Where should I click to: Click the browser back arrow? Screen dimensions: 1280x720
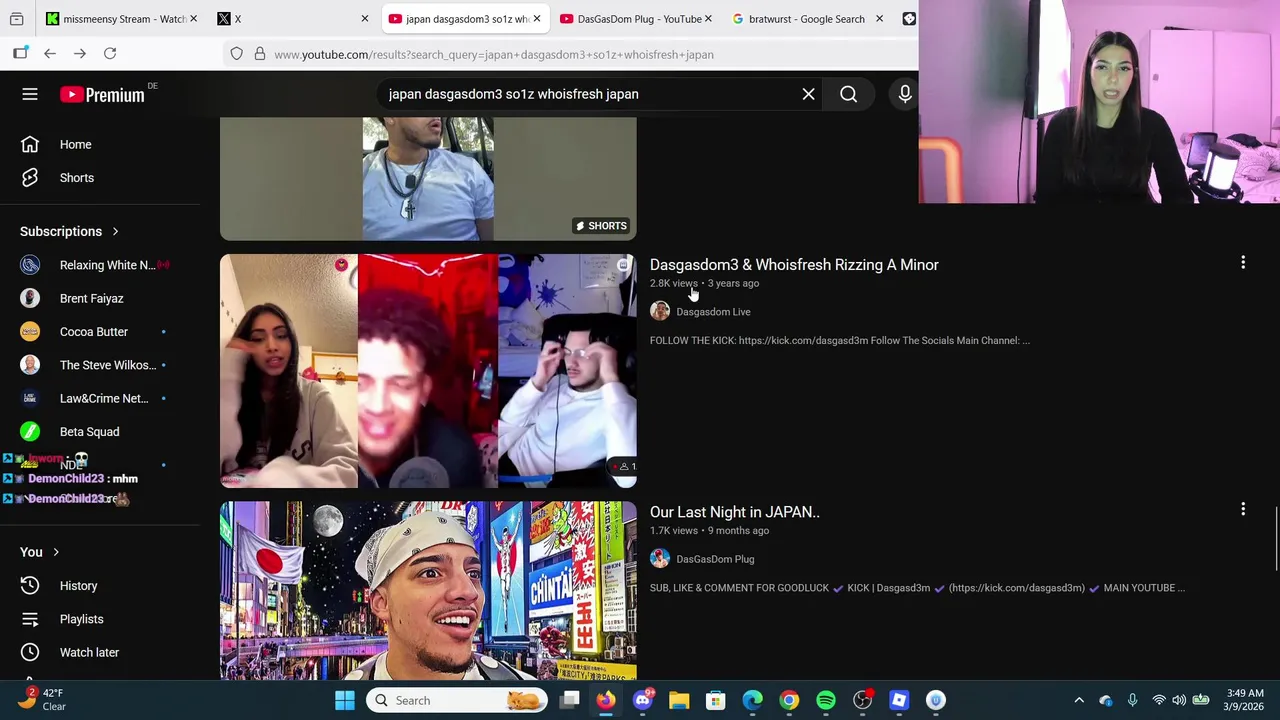(x=50, y=54)
